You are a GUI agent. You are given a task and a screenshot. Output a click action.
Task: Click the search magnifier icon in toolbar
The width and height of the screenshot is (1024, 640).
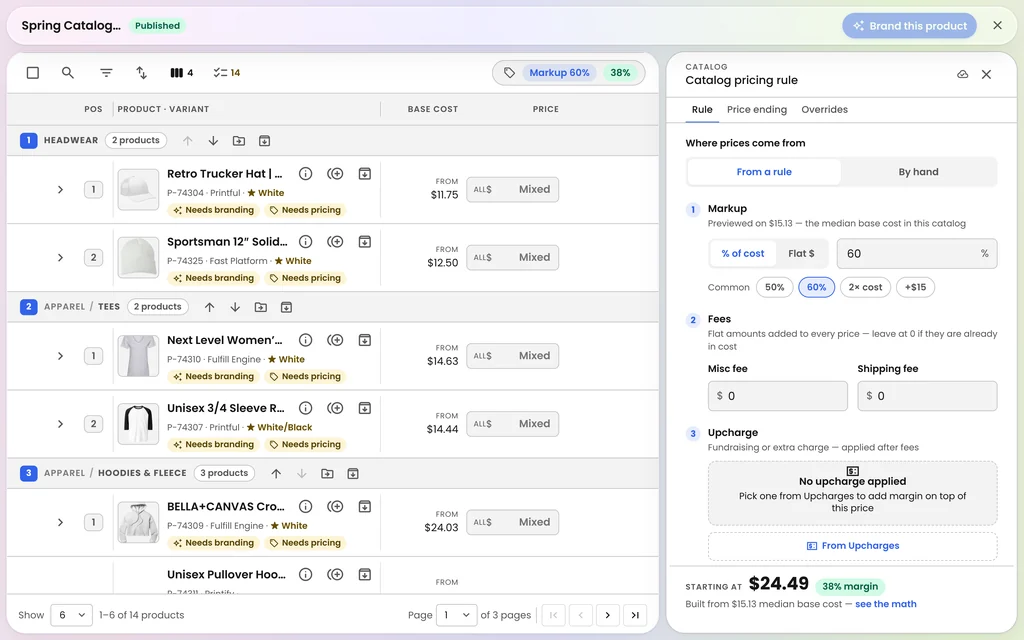67,72
